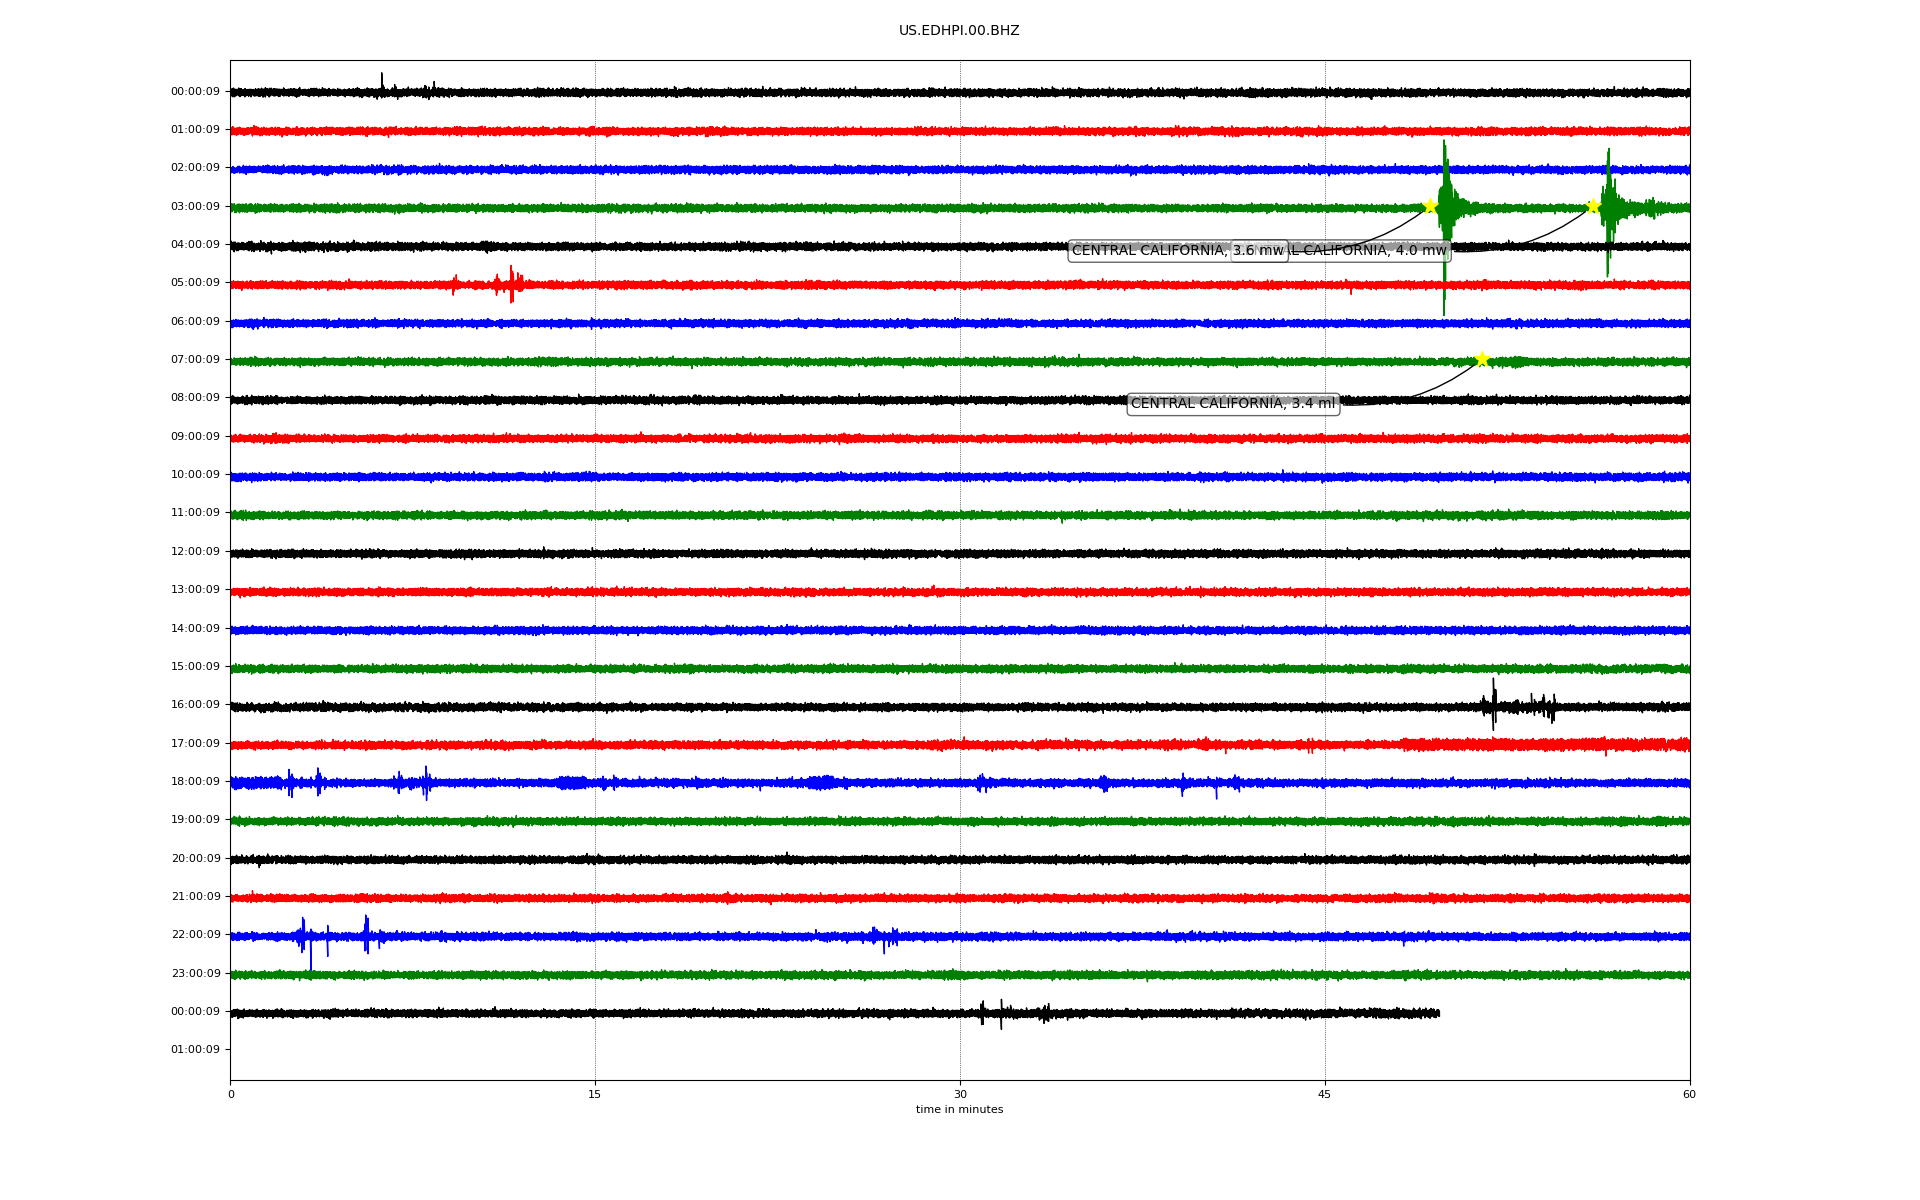Image resolution: width=1920 pixels, height=1200 pixels.
Task: Click the second star on 03:00:09 trace
Action: [1593, 207]
